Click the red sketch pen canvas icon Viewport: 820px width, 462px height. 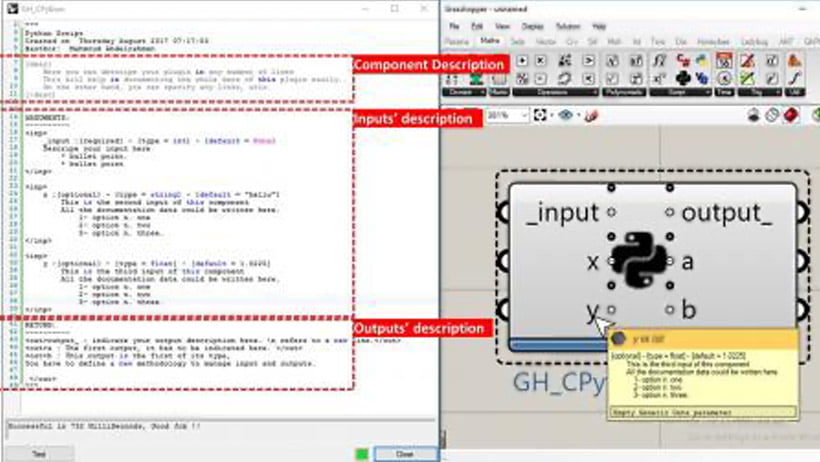coord(591,116)
